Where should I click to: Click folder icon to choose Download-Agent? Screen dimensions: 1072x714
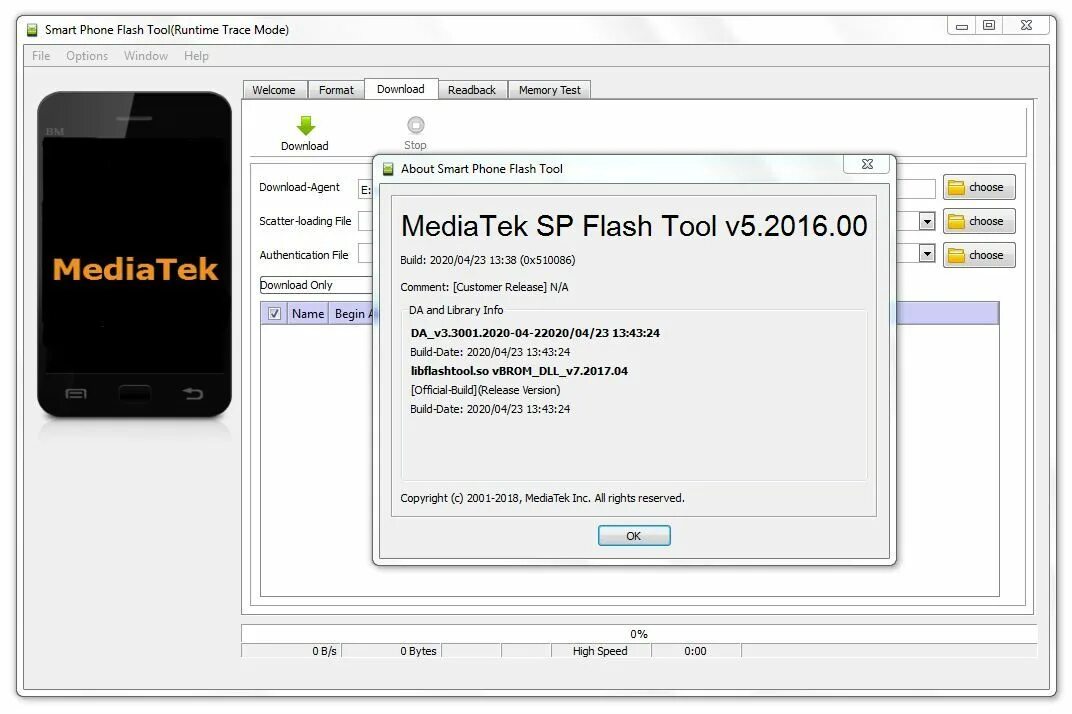click(956, 187)
